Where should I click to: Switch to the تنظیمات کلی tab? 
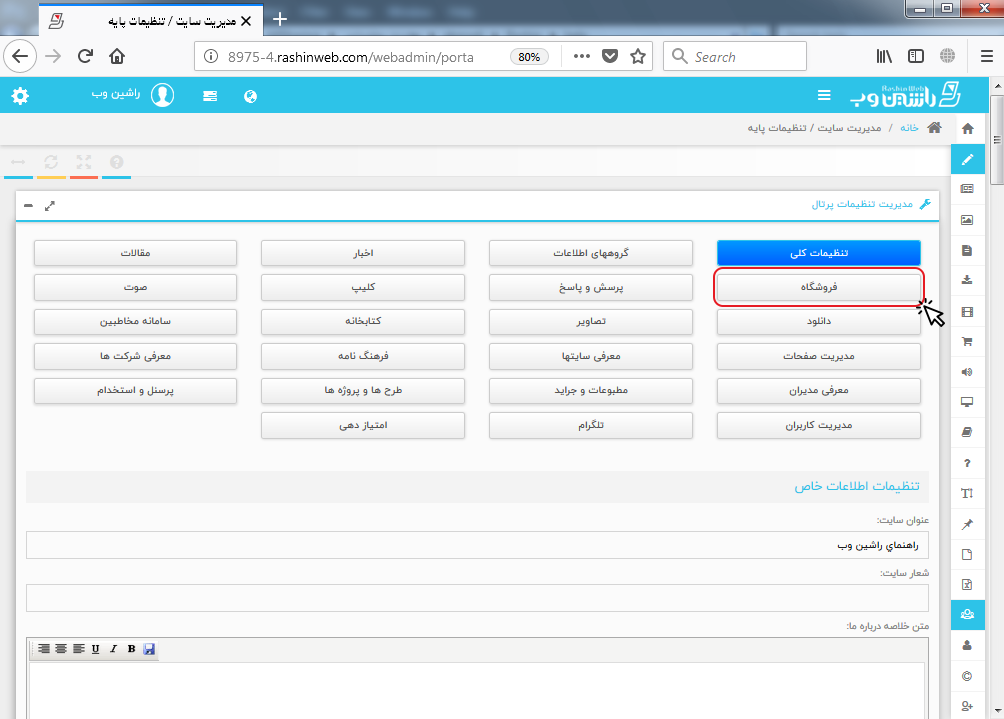coord(818,253)
